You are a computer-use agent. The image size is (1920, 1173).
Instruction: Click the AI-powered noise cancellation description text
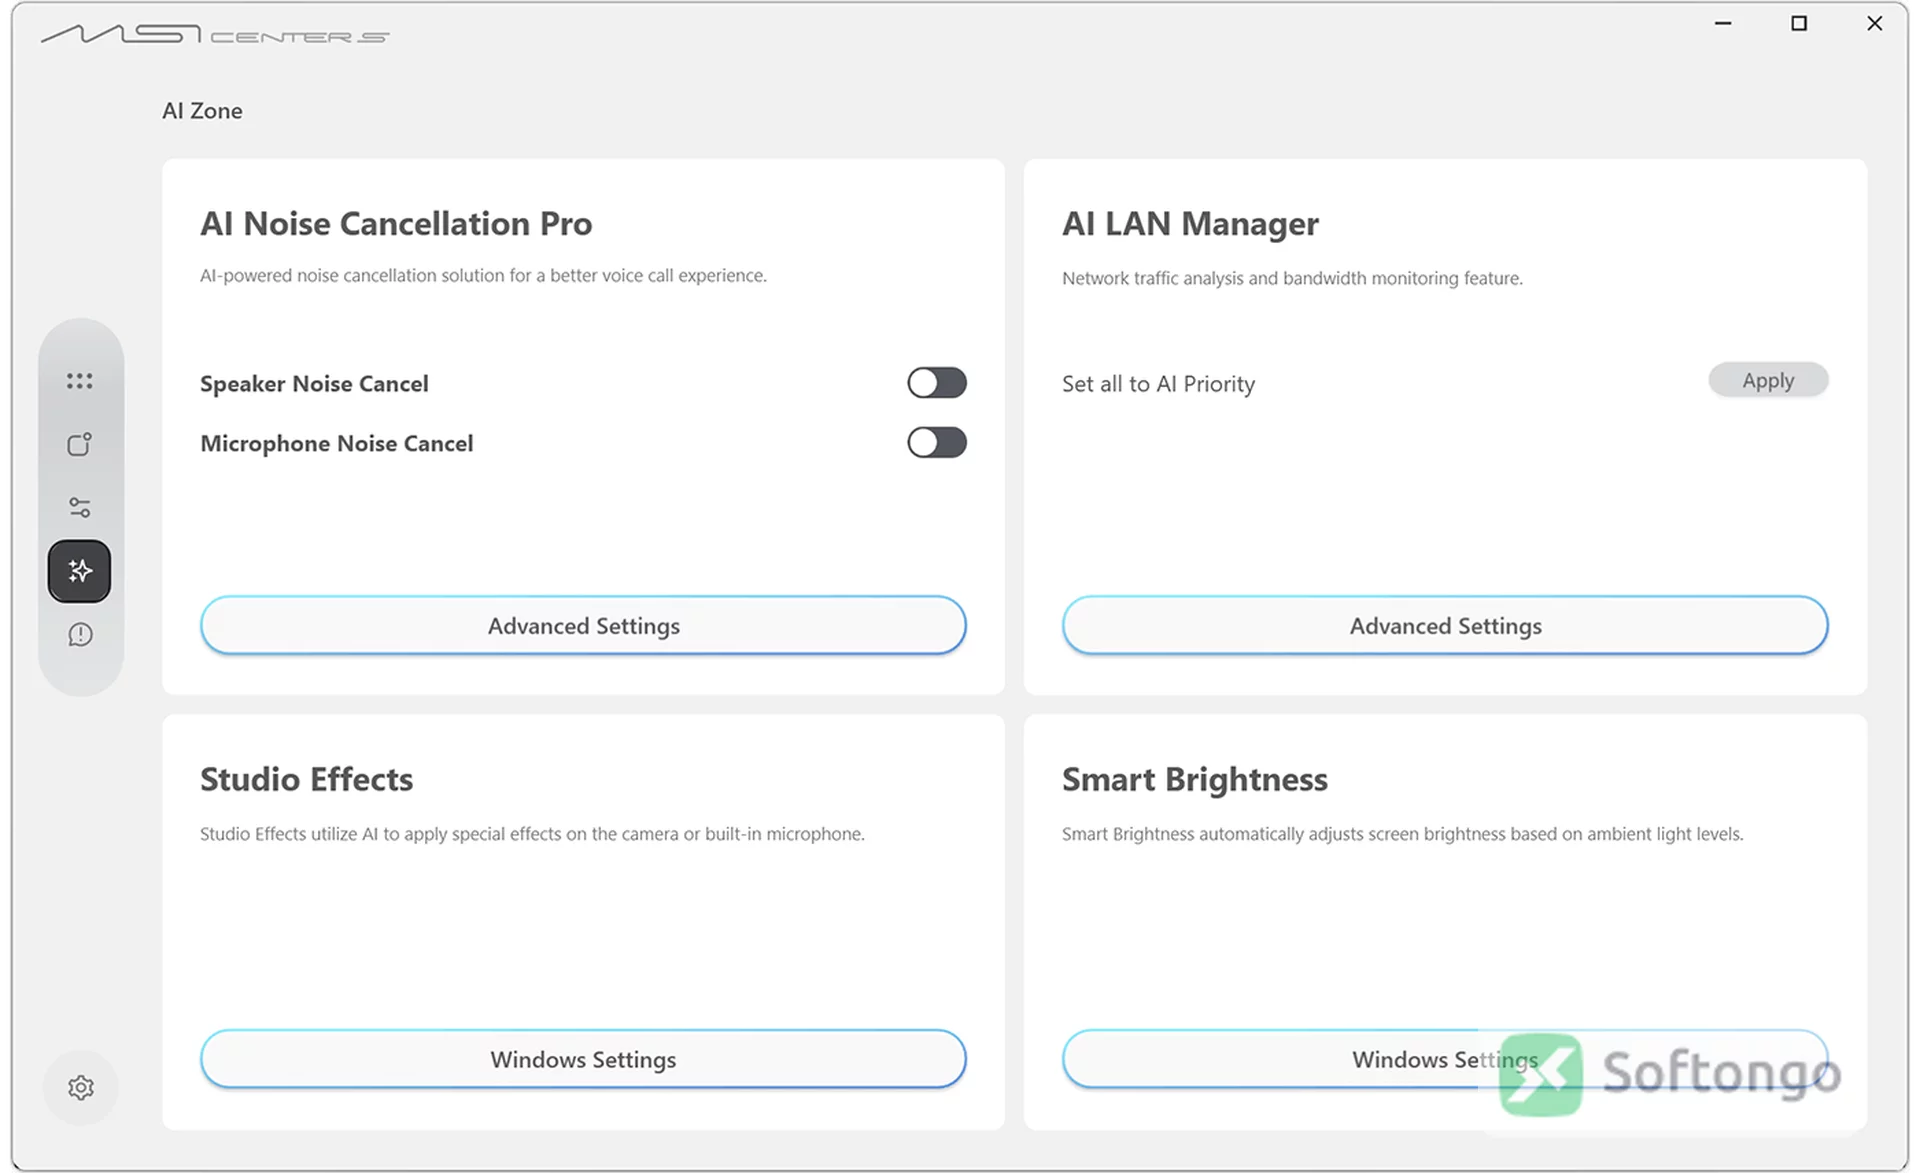click(483, 275)
